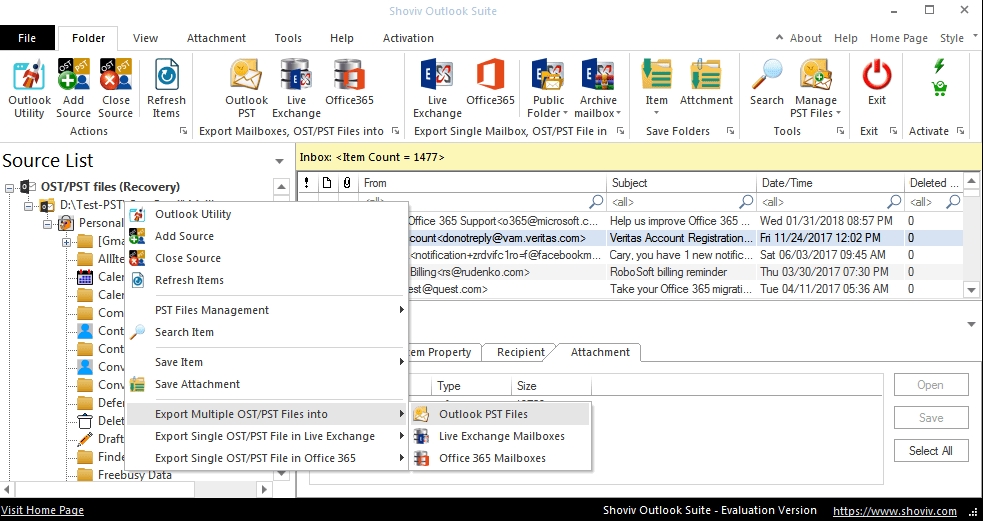983x521 pixels.
Task: Click the Save attachment button
Action: [931, 418]
